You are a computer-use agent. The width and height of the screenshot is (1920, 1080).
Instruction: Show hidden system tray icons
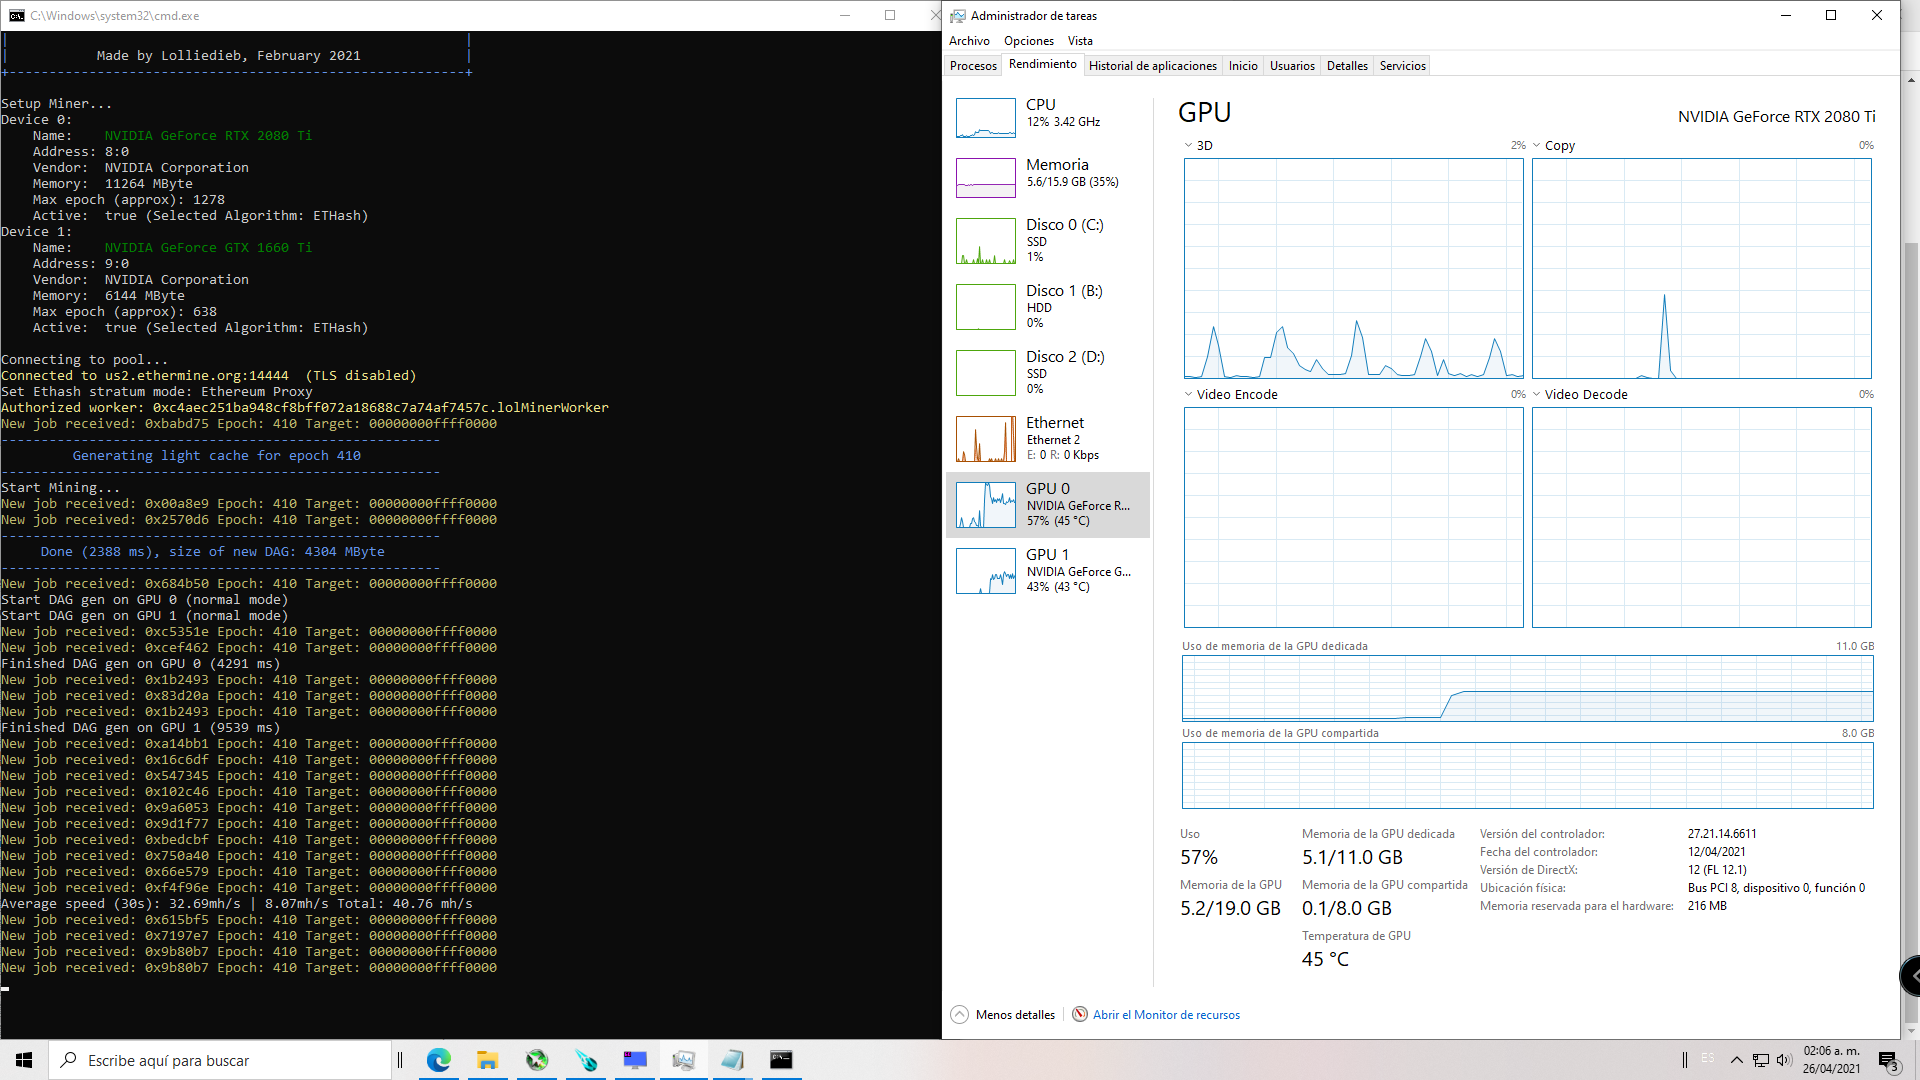1736,1060
